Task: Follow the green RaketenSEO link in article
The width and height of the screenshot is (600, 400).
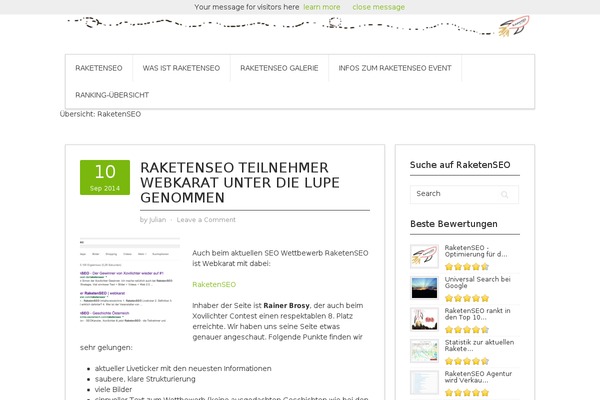Action: pos(214,284)
